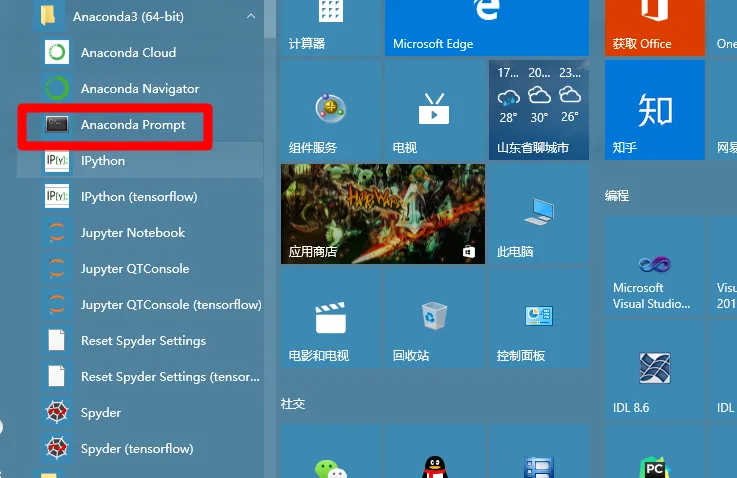Click the app list scrollbar
This screenshot has width=737, height=478.
270,19
